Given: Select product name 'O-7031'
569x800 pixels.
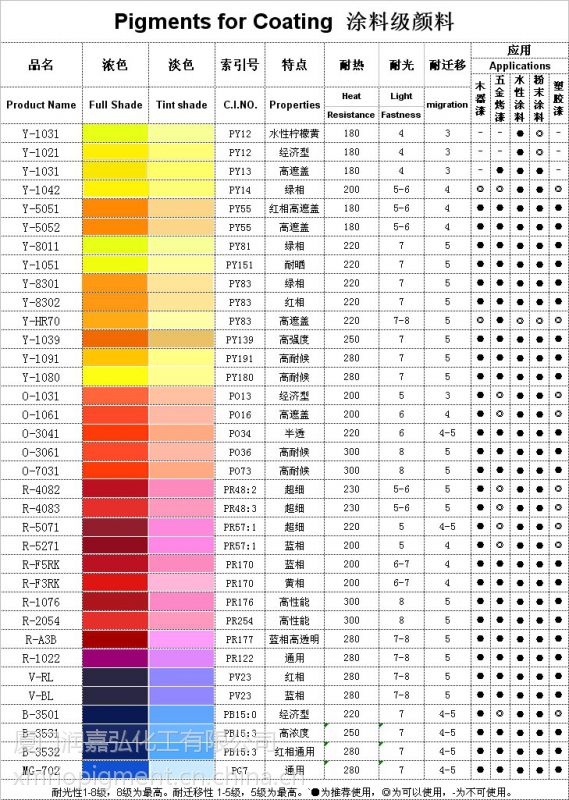Looking at the screenshot, I should click(41, 471).
